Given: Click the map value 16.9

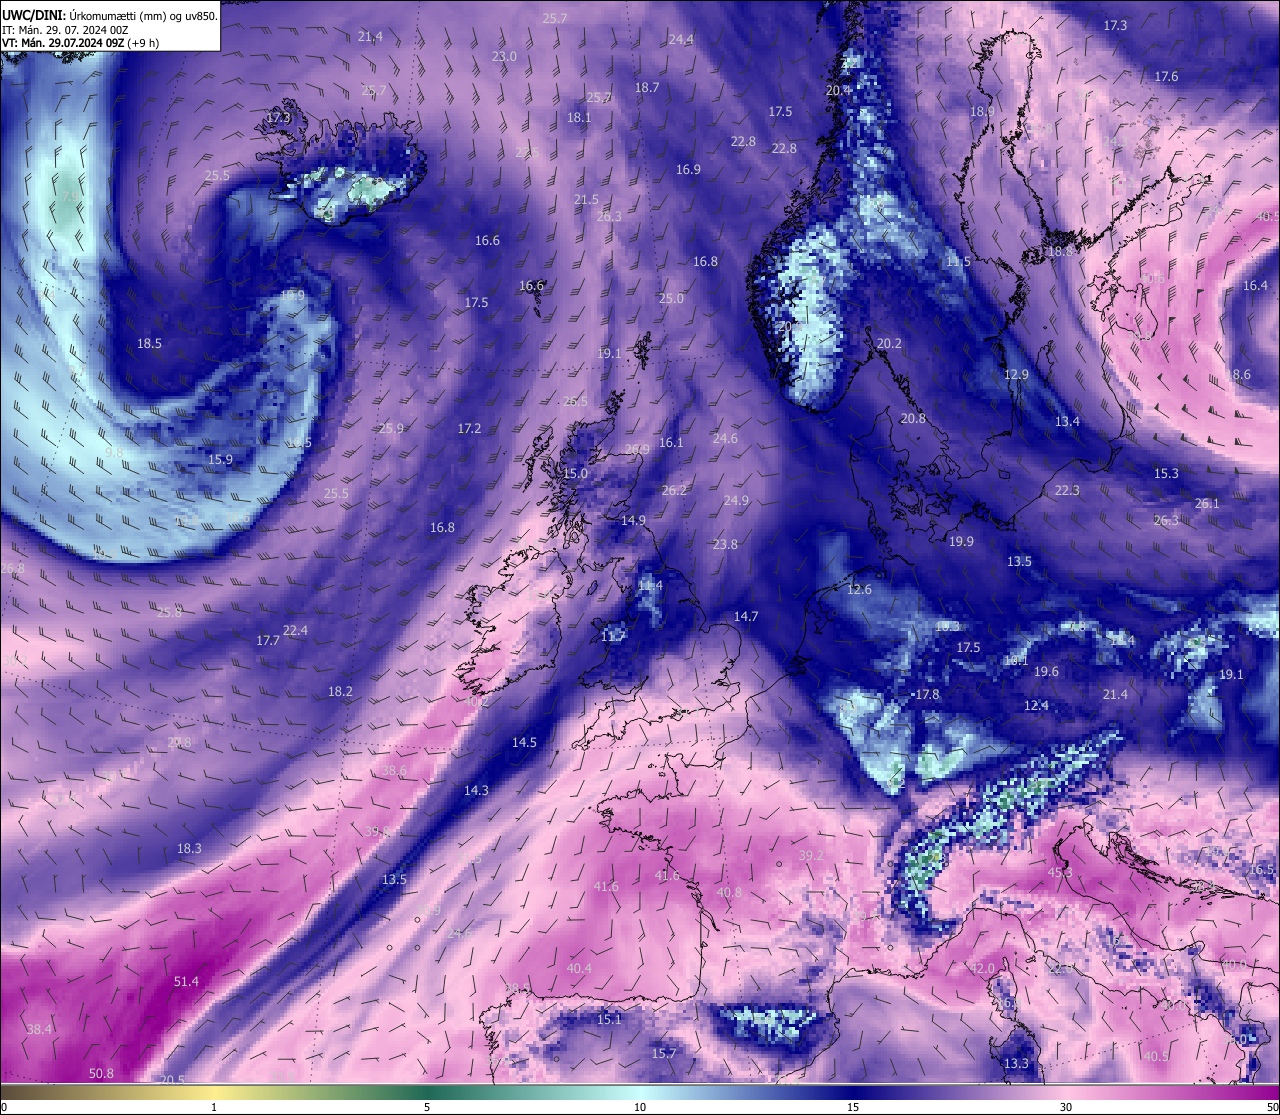Looking at the screenshot, I should [688, 169].
